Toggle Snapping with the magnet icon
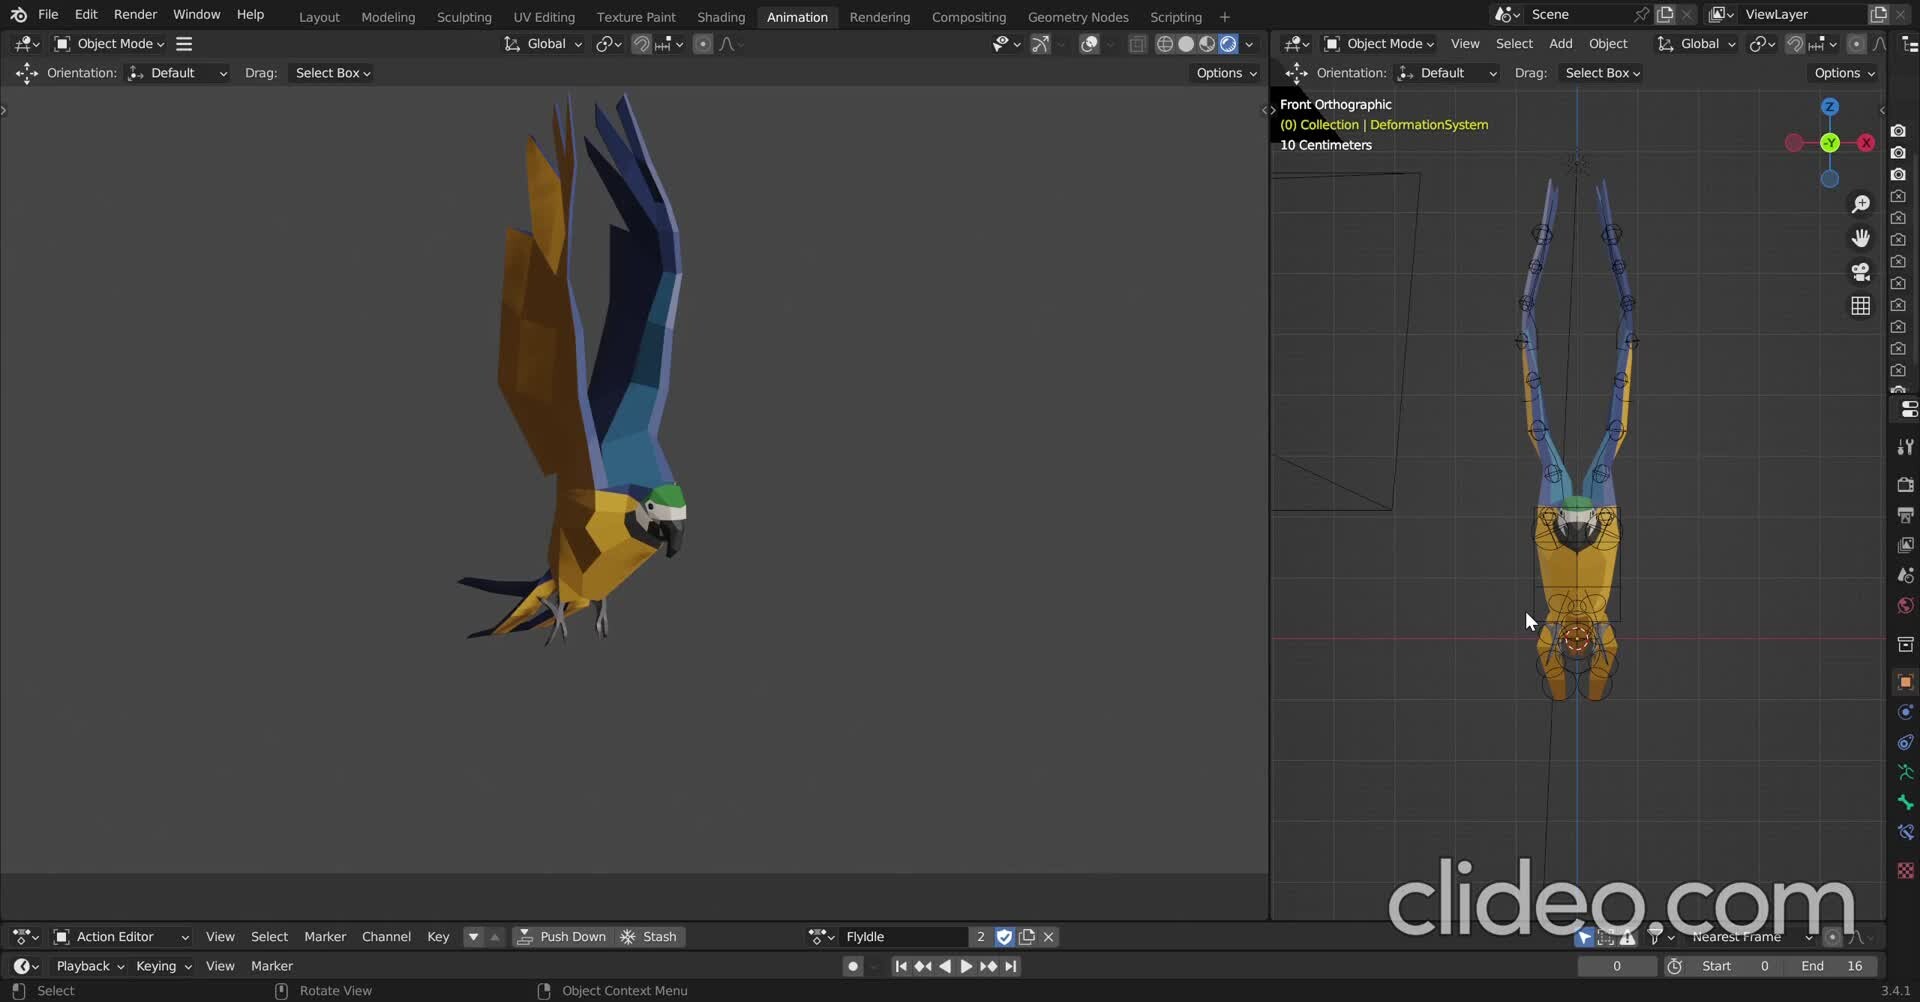The width and height of the screenshot is (1920, 1002). tap(641, 44)
